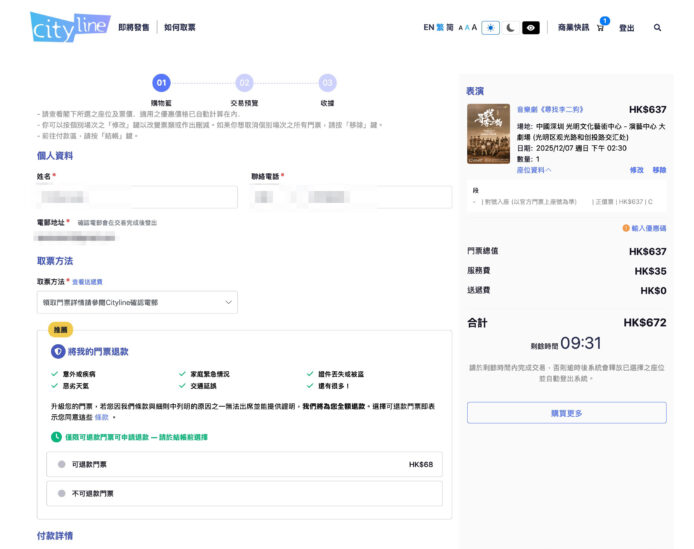
Task: Switch language to EN
Action: (428, 28)
